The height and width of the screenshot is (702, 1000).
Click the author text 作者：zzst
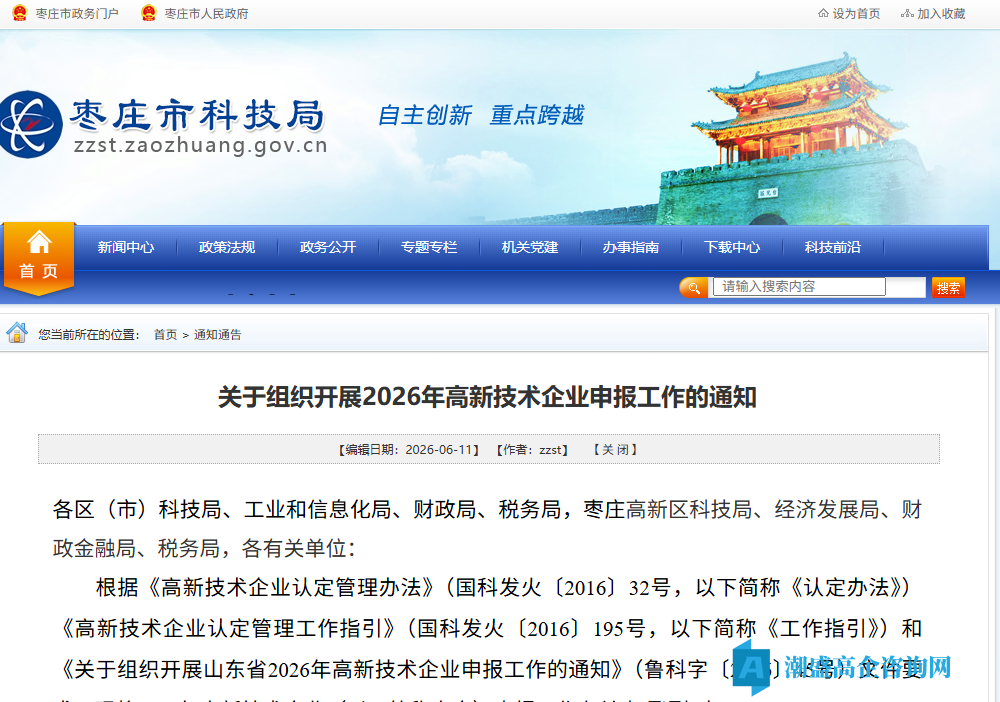pyautogui.click(x=533, y=450)
